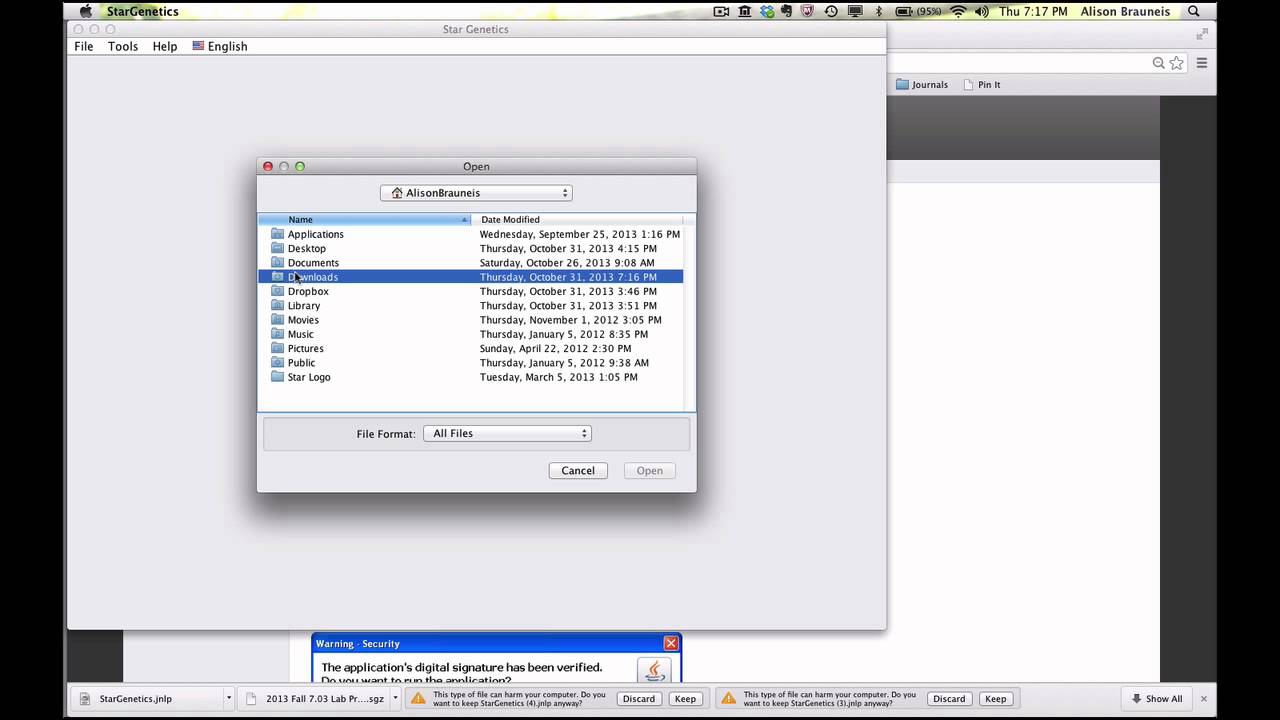
Task: Open the volume control icon
Action: click(x=981, y=12)
